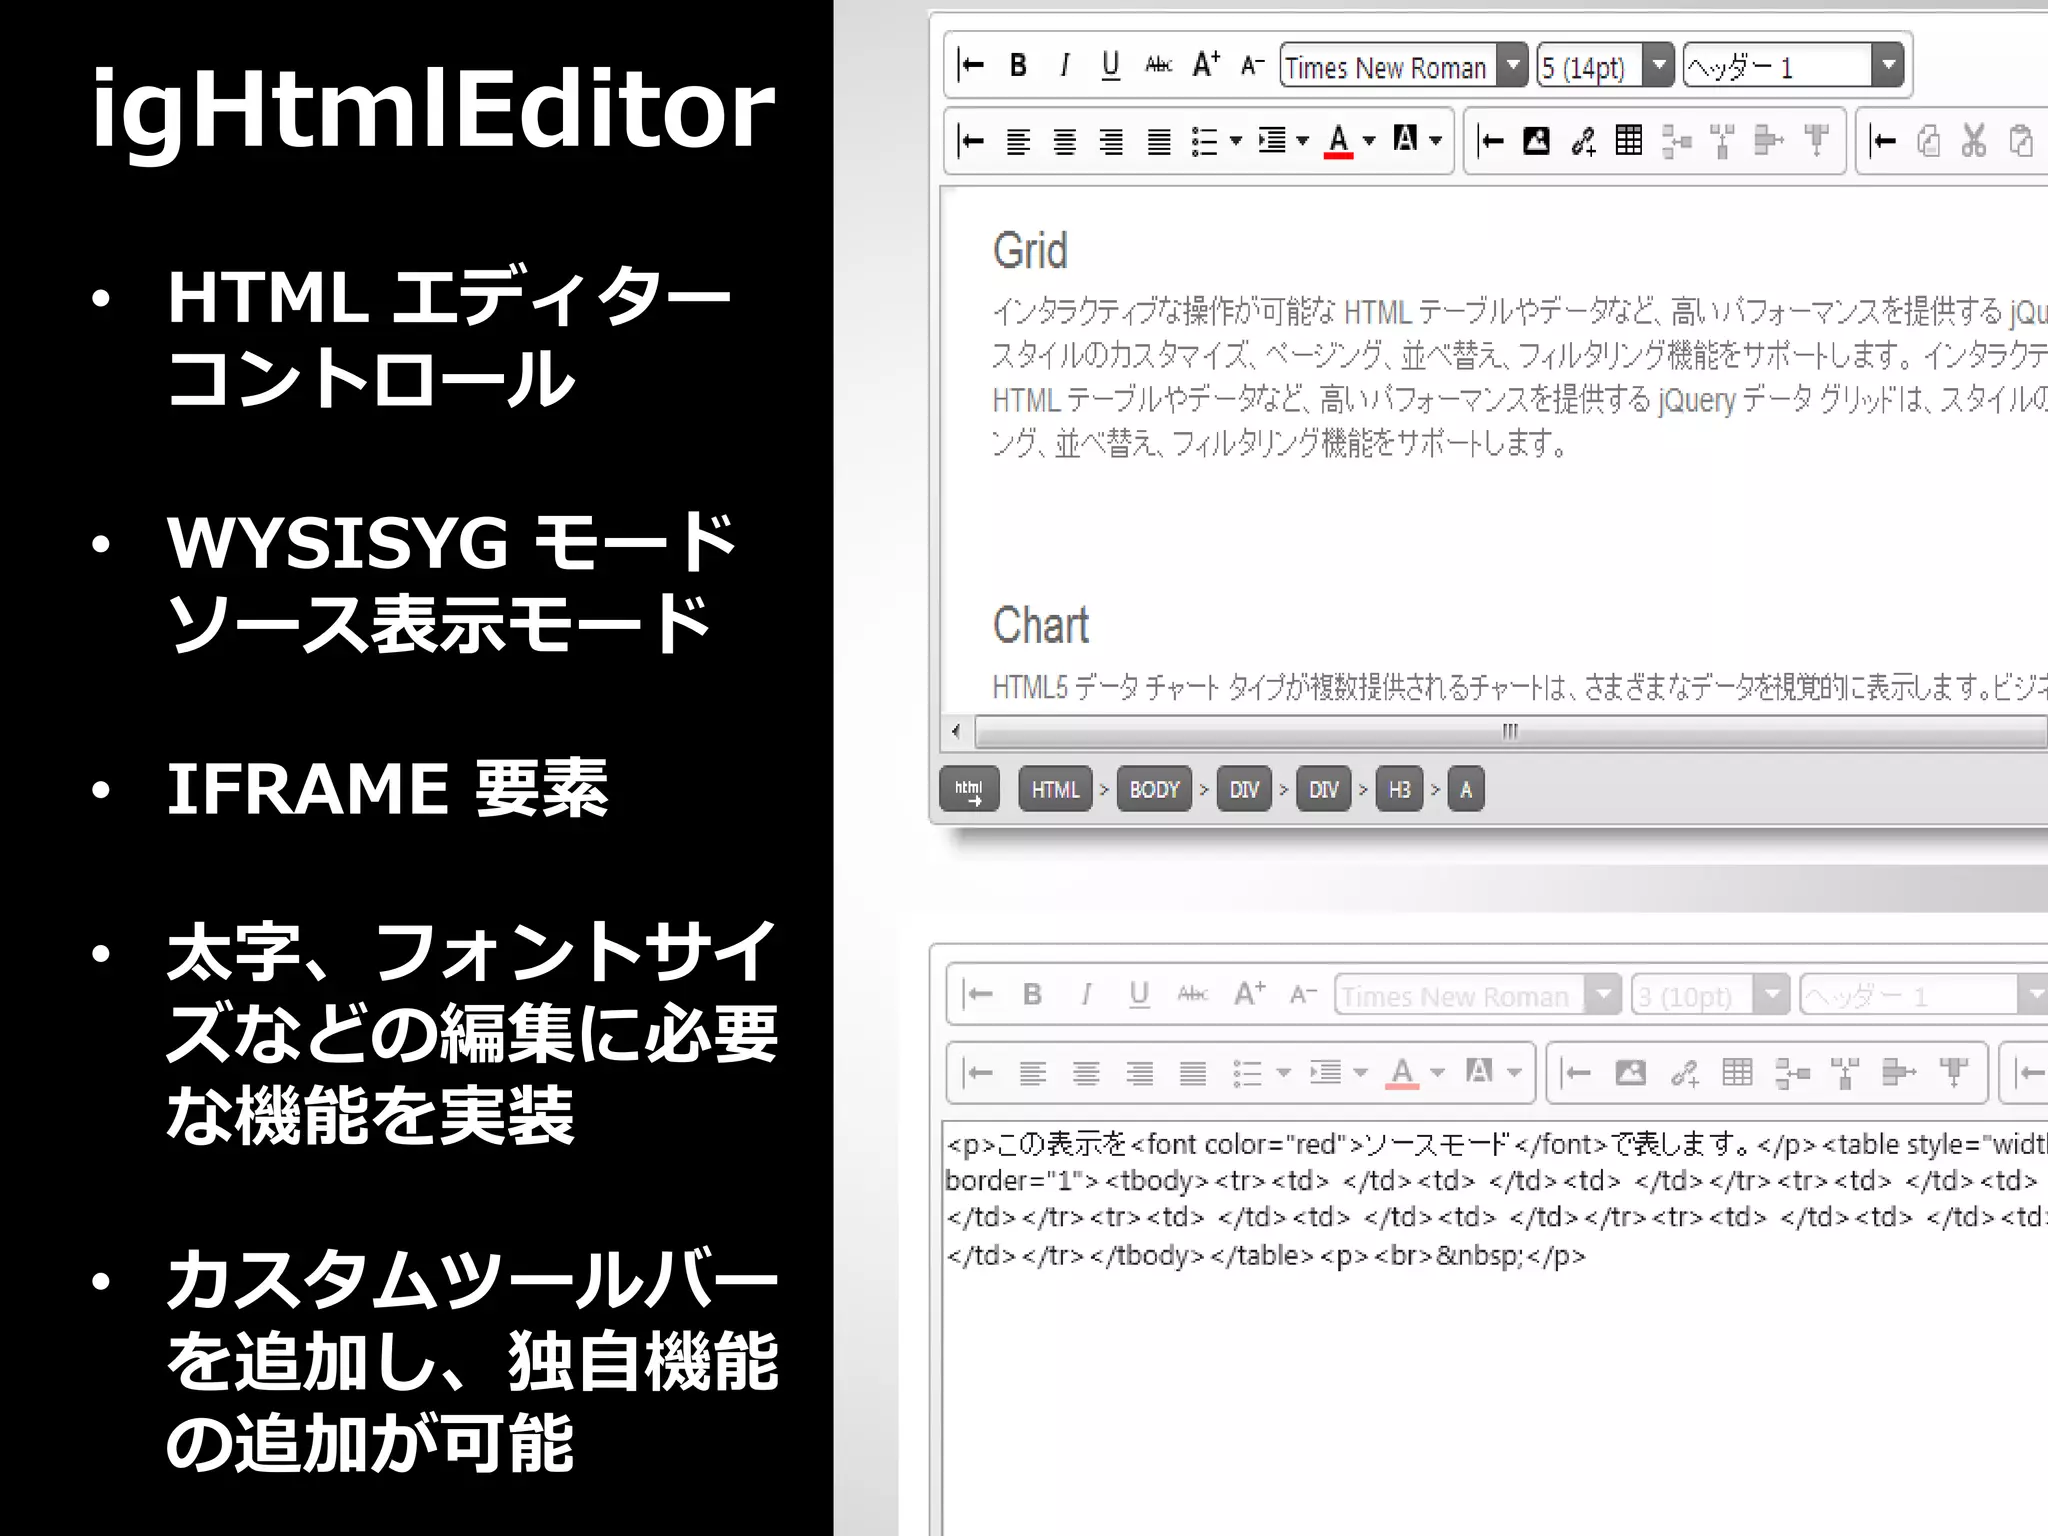
Task: Toggle Underline in the top editor toolbar
Action: (1110, 66)
